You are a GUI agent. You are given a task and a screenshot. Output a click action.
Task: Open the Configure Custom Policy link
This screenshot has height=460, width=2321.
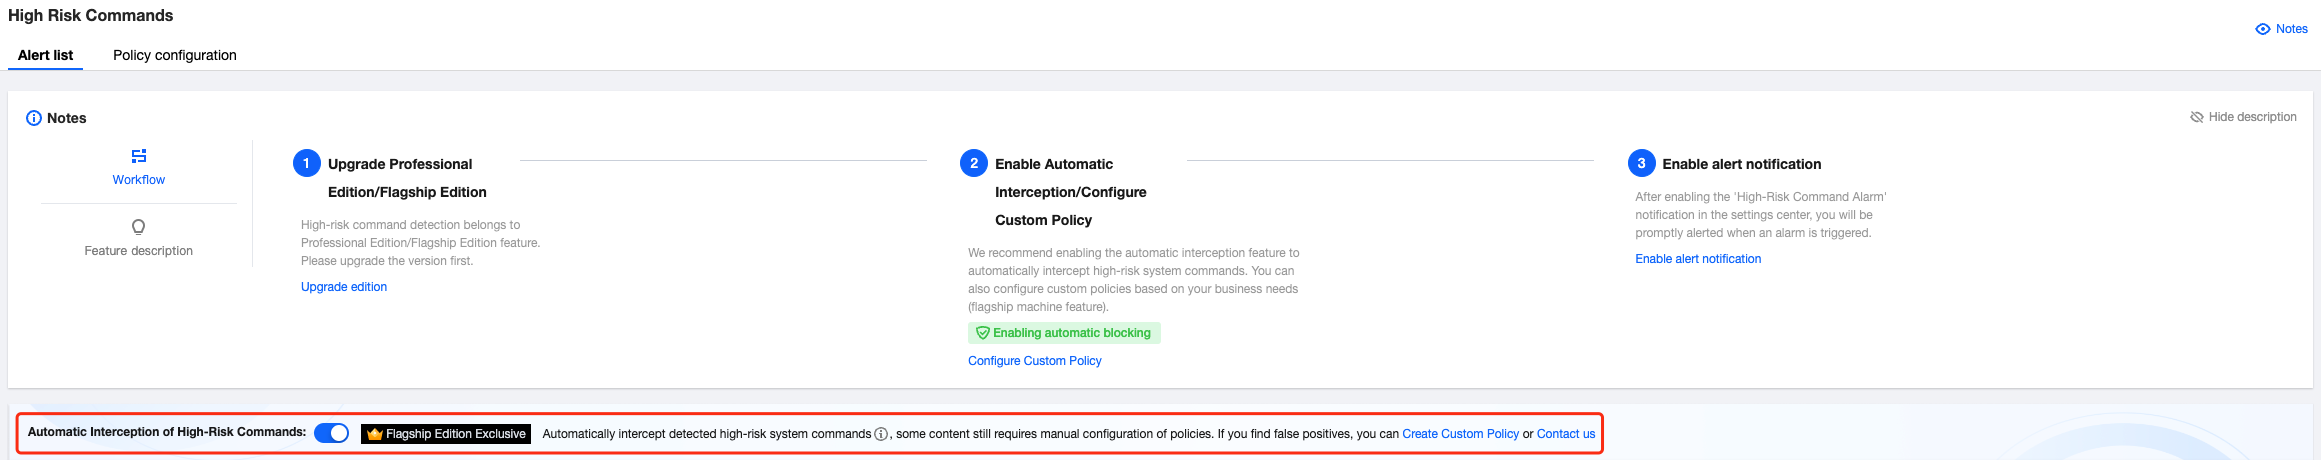click(1035, 361)
